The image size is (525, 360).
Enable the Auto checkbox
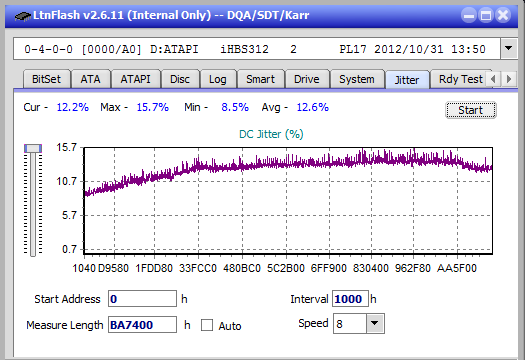(x=207, y=325)
